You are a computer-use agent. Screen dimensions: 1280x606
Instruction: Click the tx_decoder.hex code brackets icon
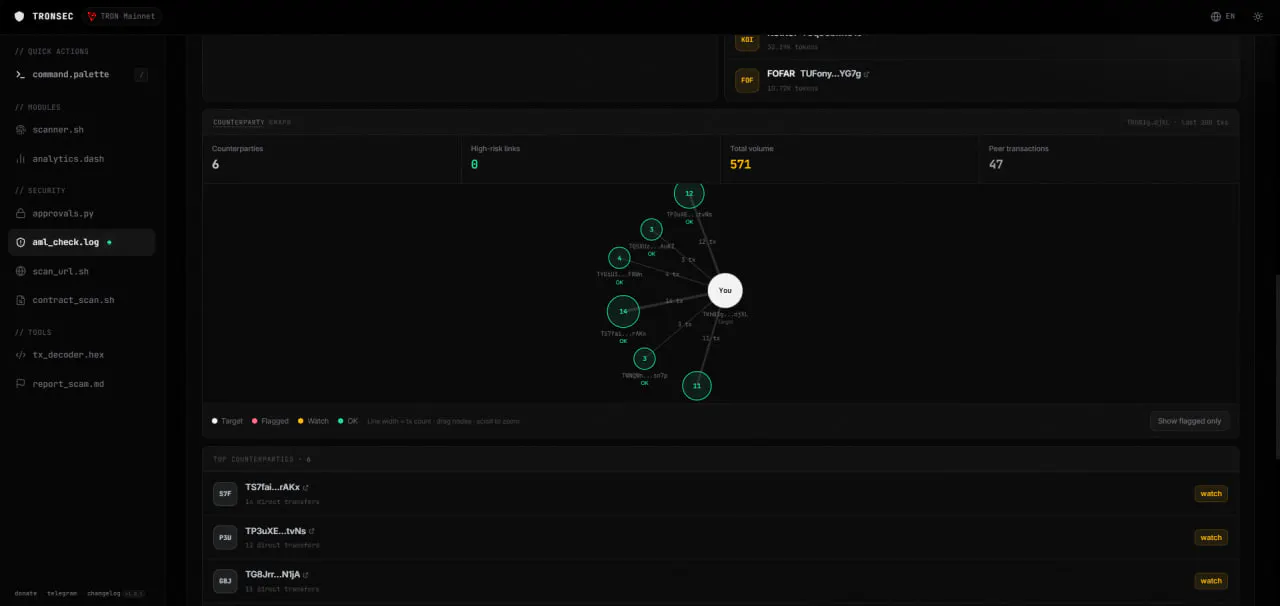coord(21,355)
